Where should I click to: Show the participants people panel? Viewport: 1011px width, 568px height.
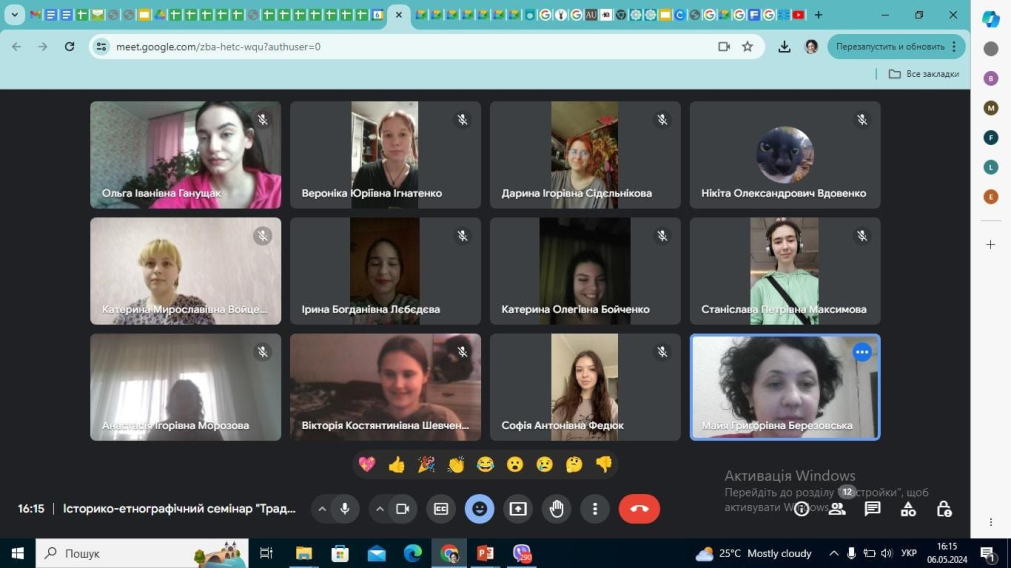pyautogui.click(x=837, y=509)
